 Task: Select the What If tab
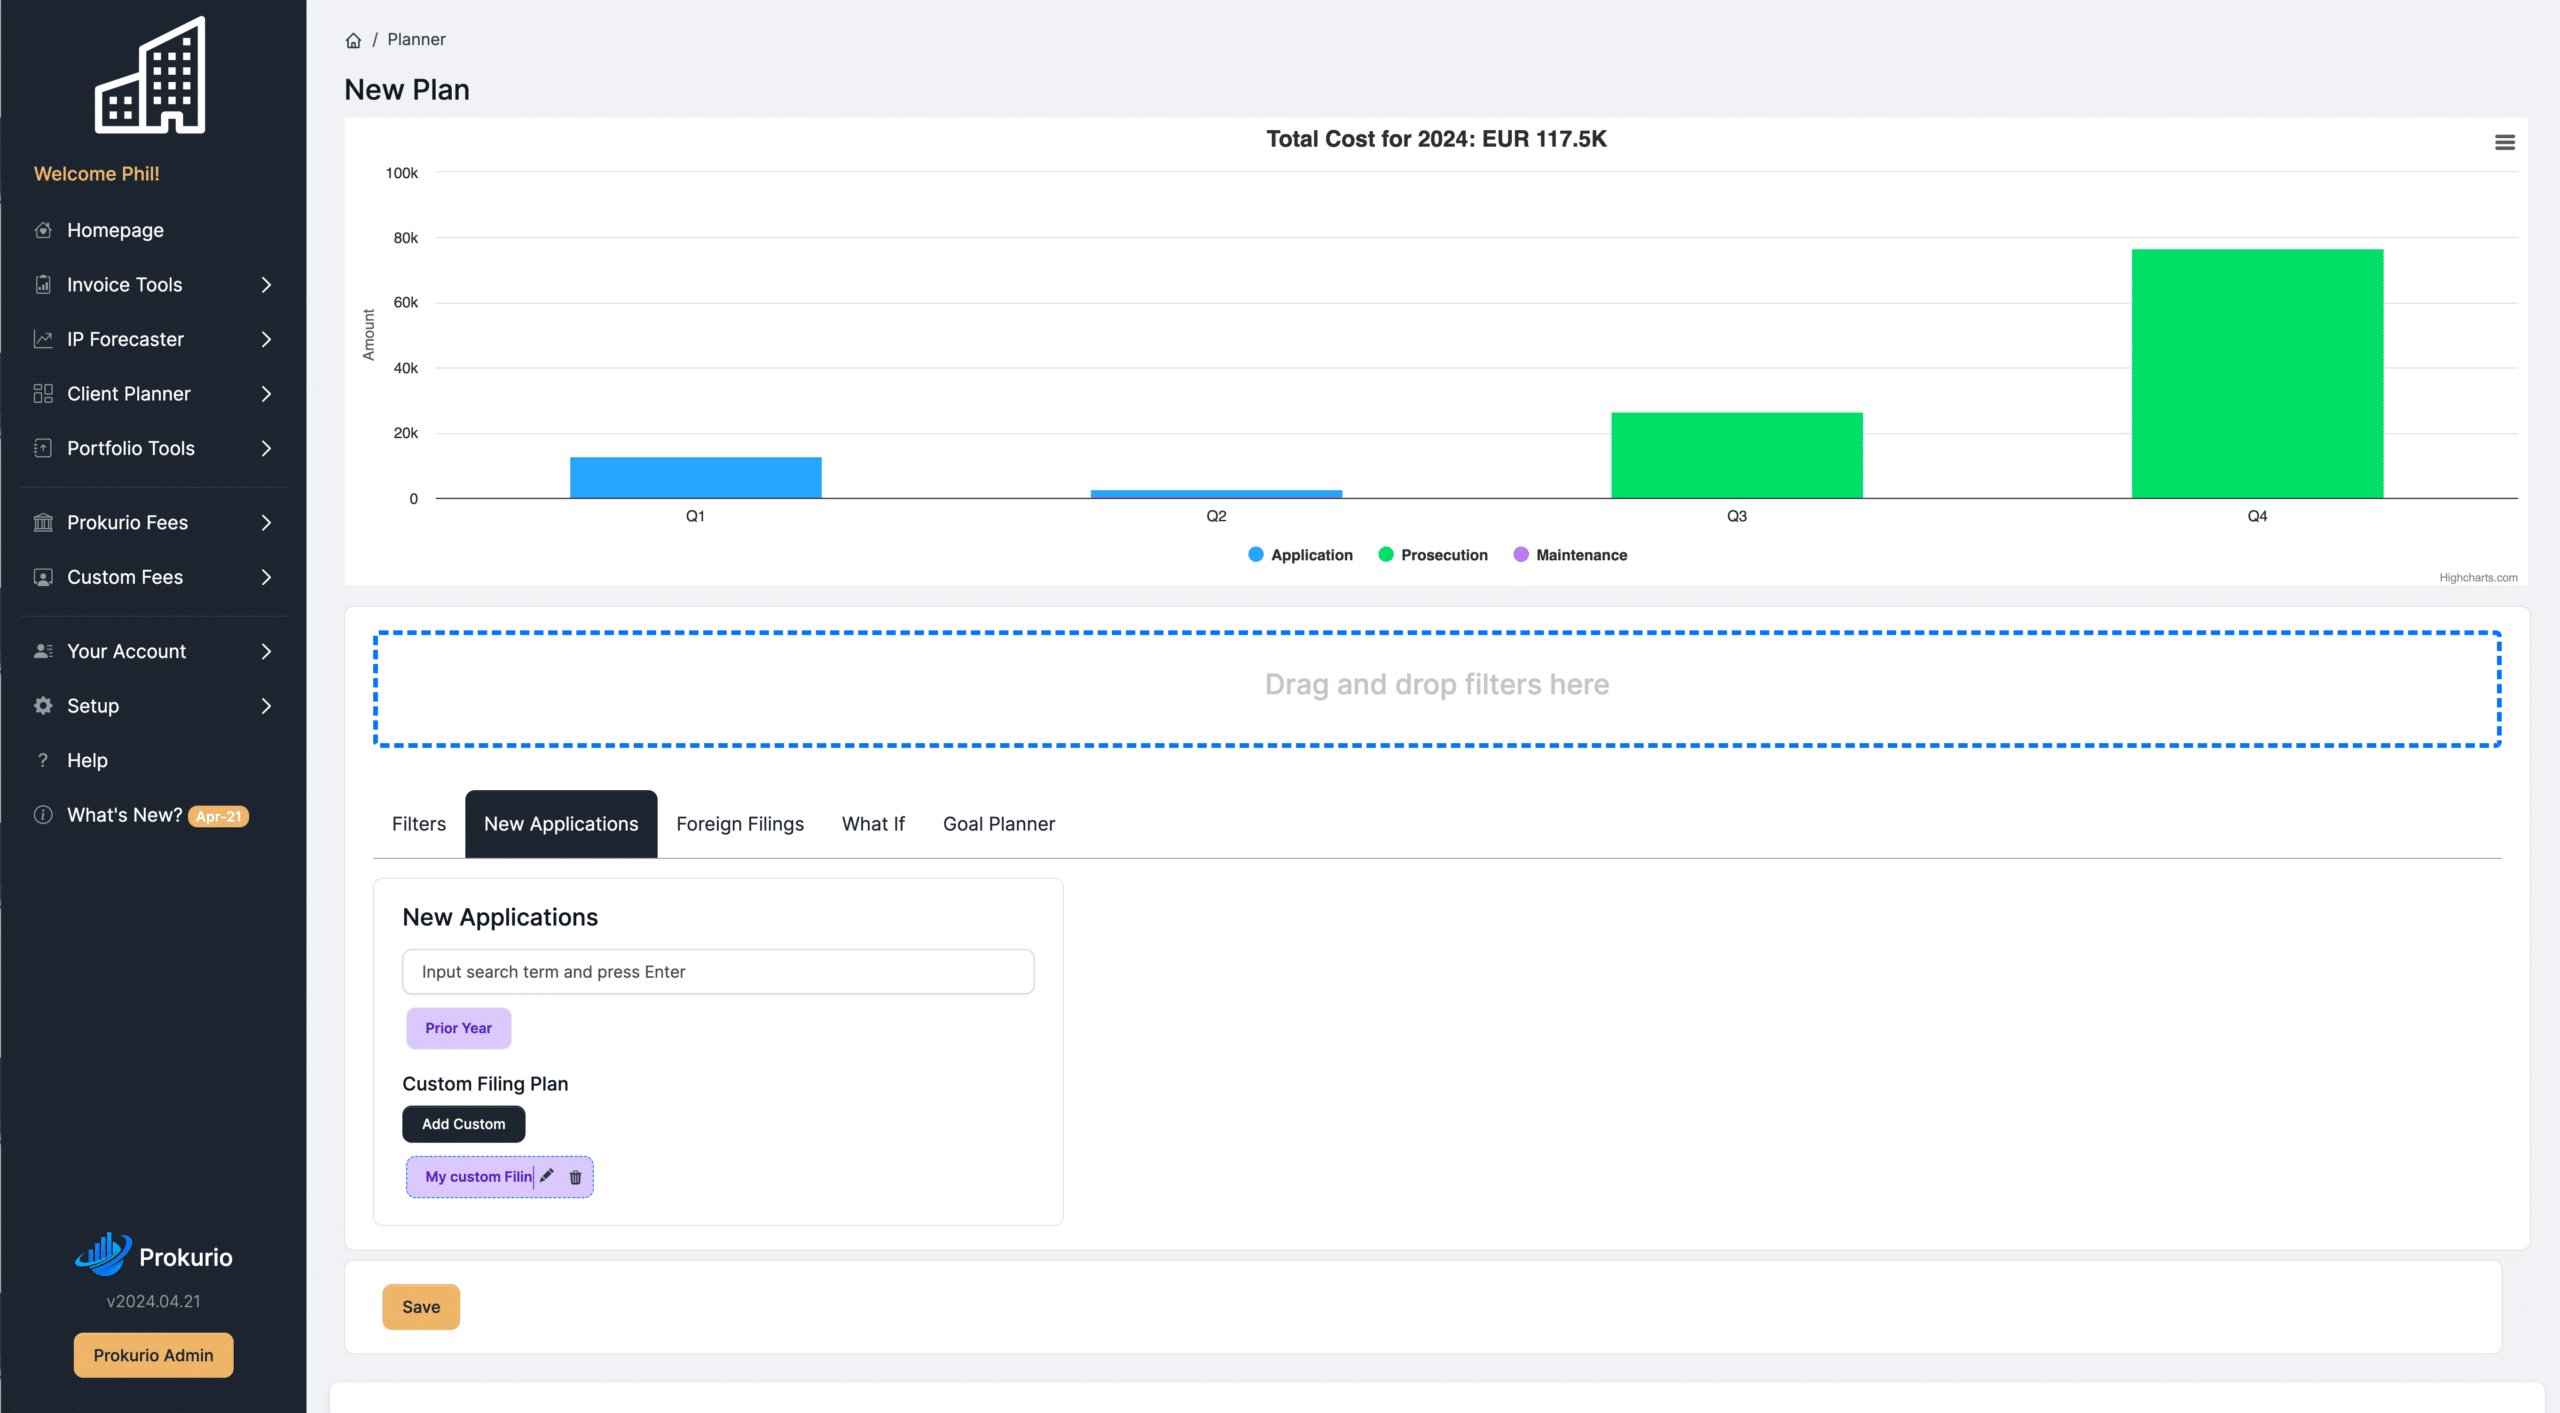[x=873, y=824]
